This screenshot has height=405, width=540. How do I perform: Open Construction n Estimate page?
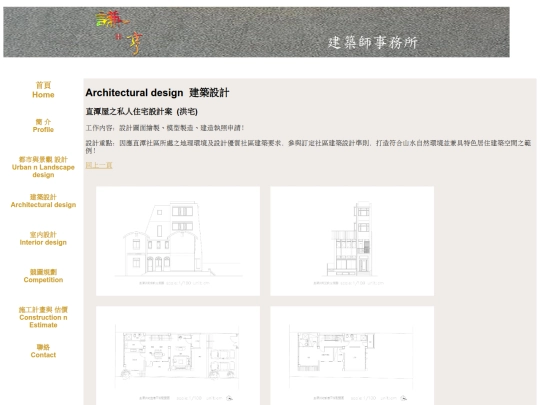point(43,317)
